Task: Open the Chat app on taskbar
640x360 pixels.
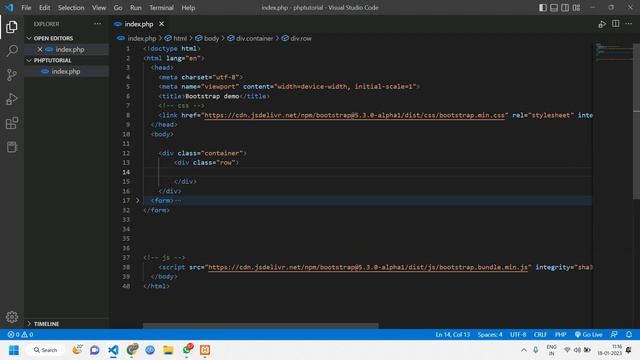Action: pos(95,350)
